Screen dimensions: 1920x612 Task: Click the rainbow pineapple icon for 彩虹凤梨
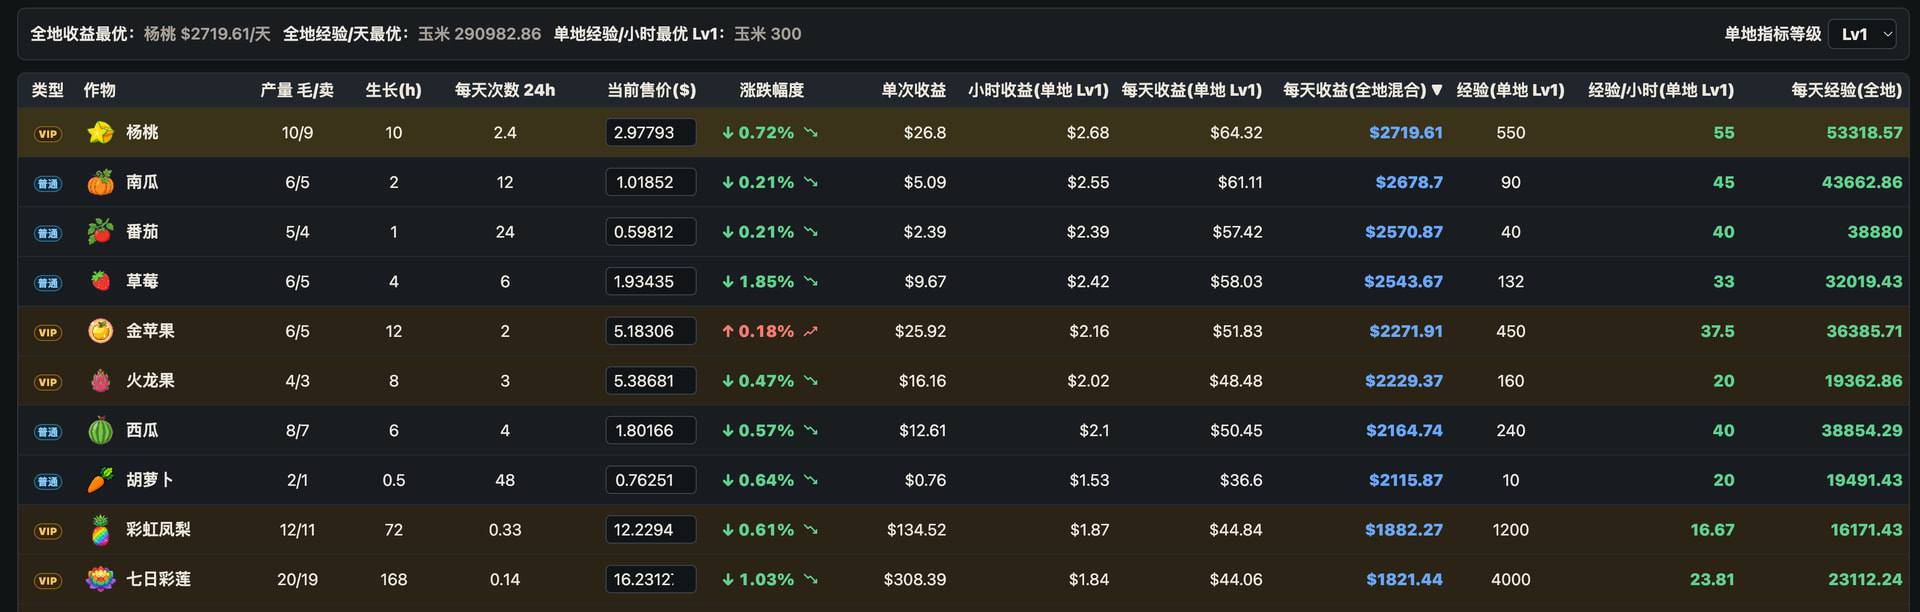click(100, 530)
